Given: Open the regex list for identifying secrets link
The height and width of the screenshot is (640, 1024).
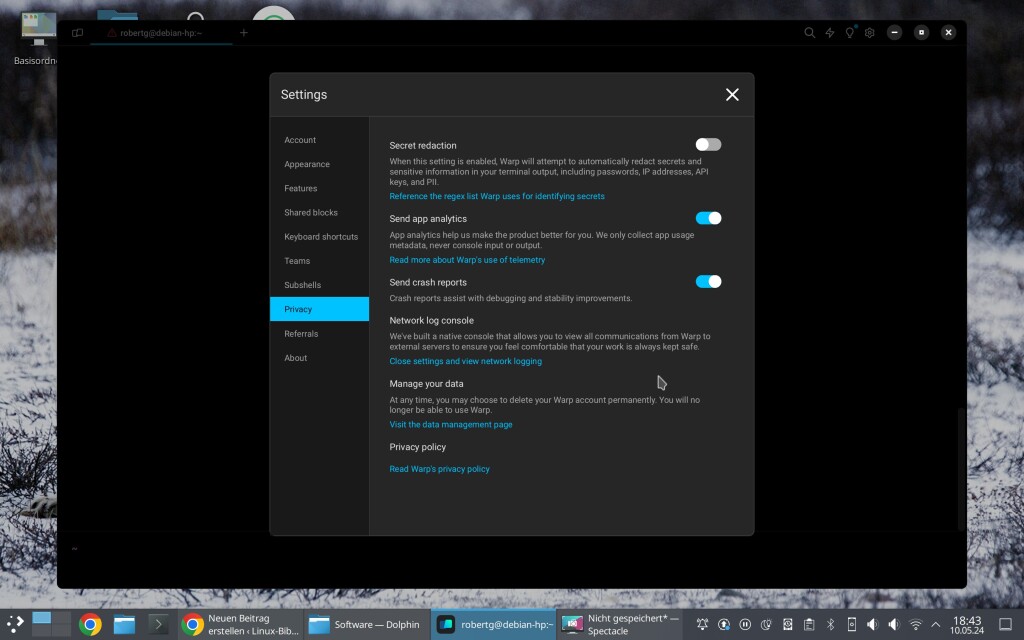Looking at the screenshot, I should [x=497, y=196].
